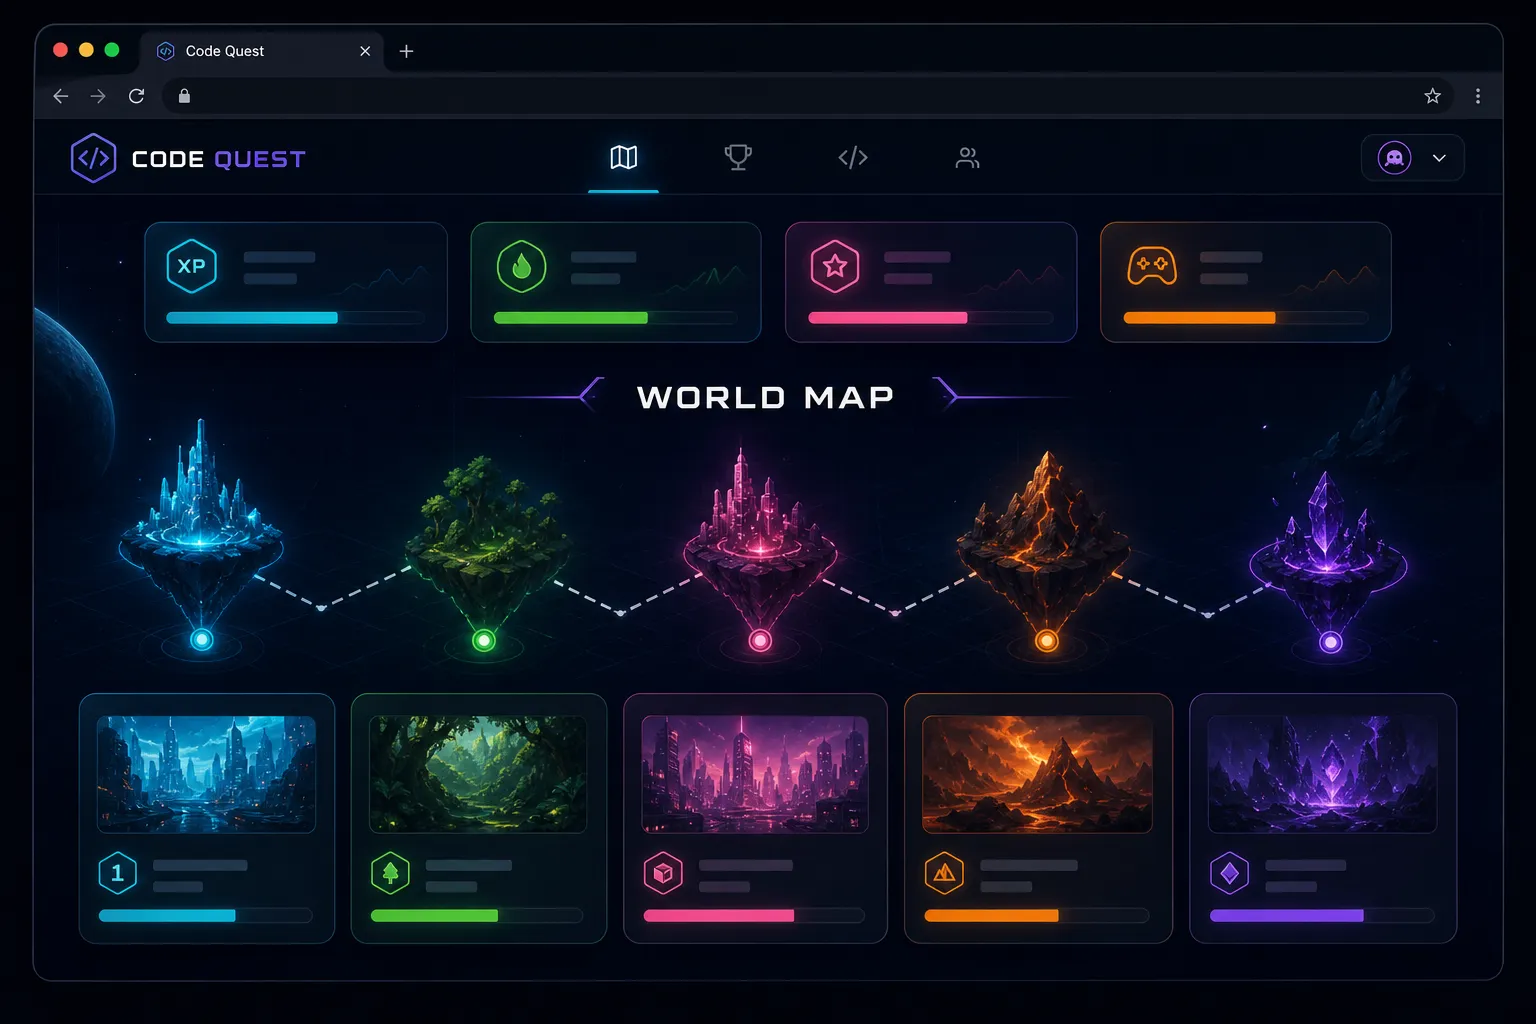Click the pink island map marker
This screenshot has width=1536, height=1024.
point(760,640)
